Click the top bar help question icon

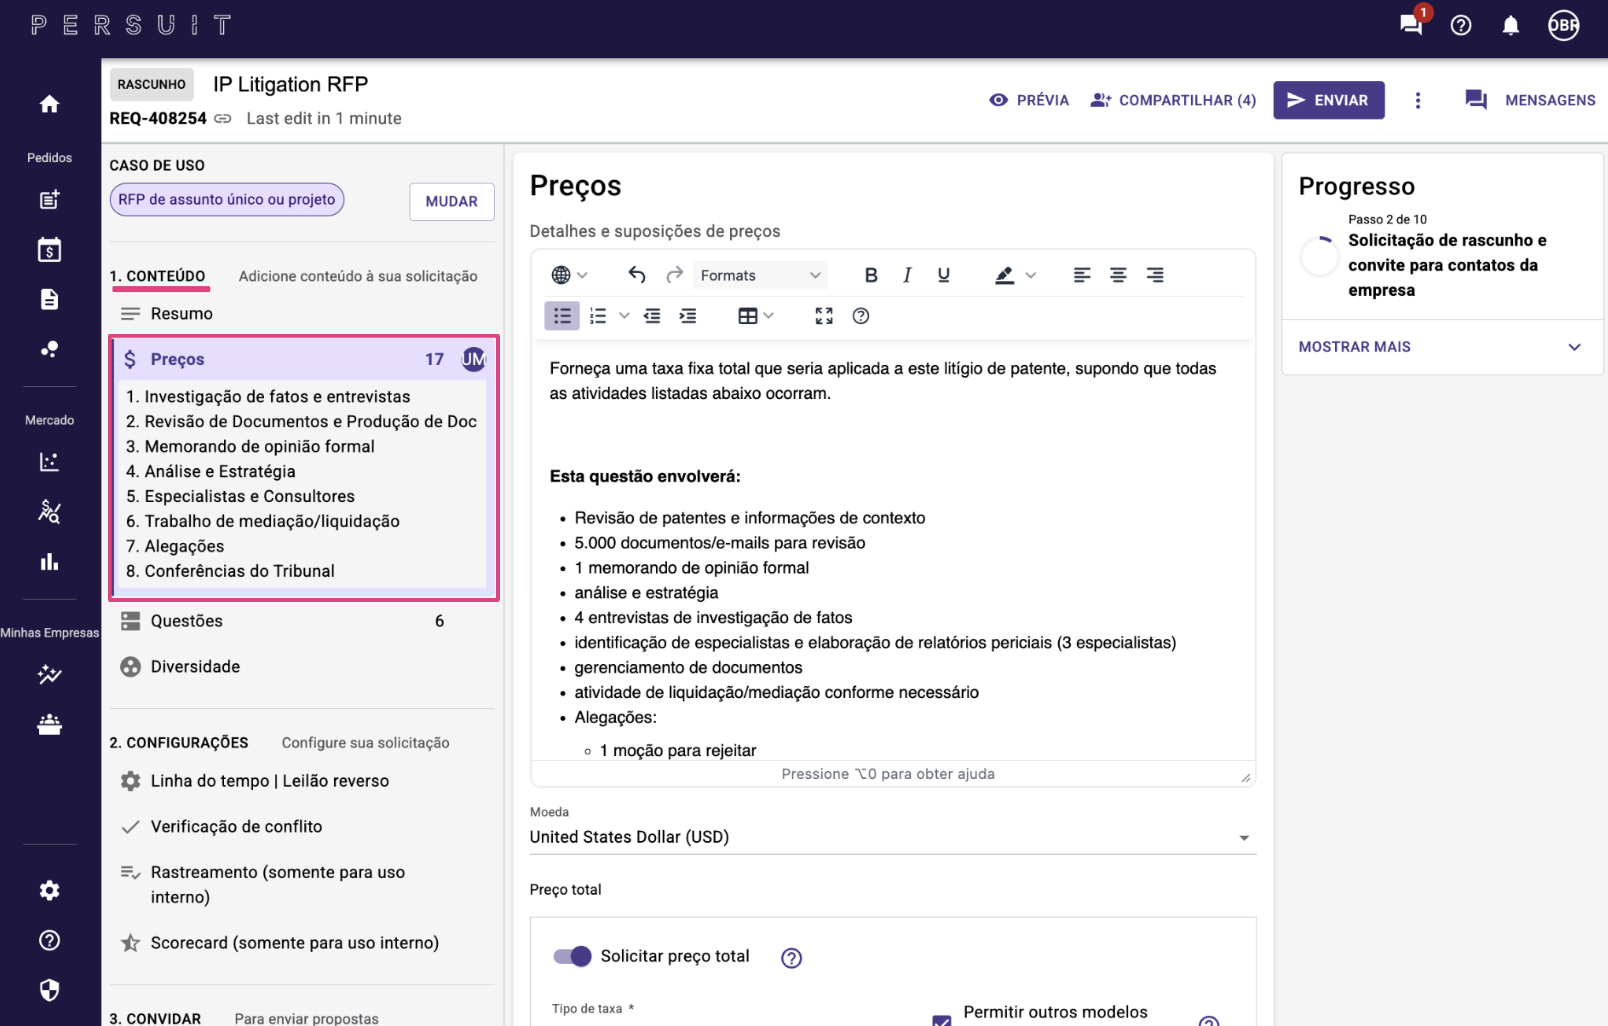[1461, 25]
